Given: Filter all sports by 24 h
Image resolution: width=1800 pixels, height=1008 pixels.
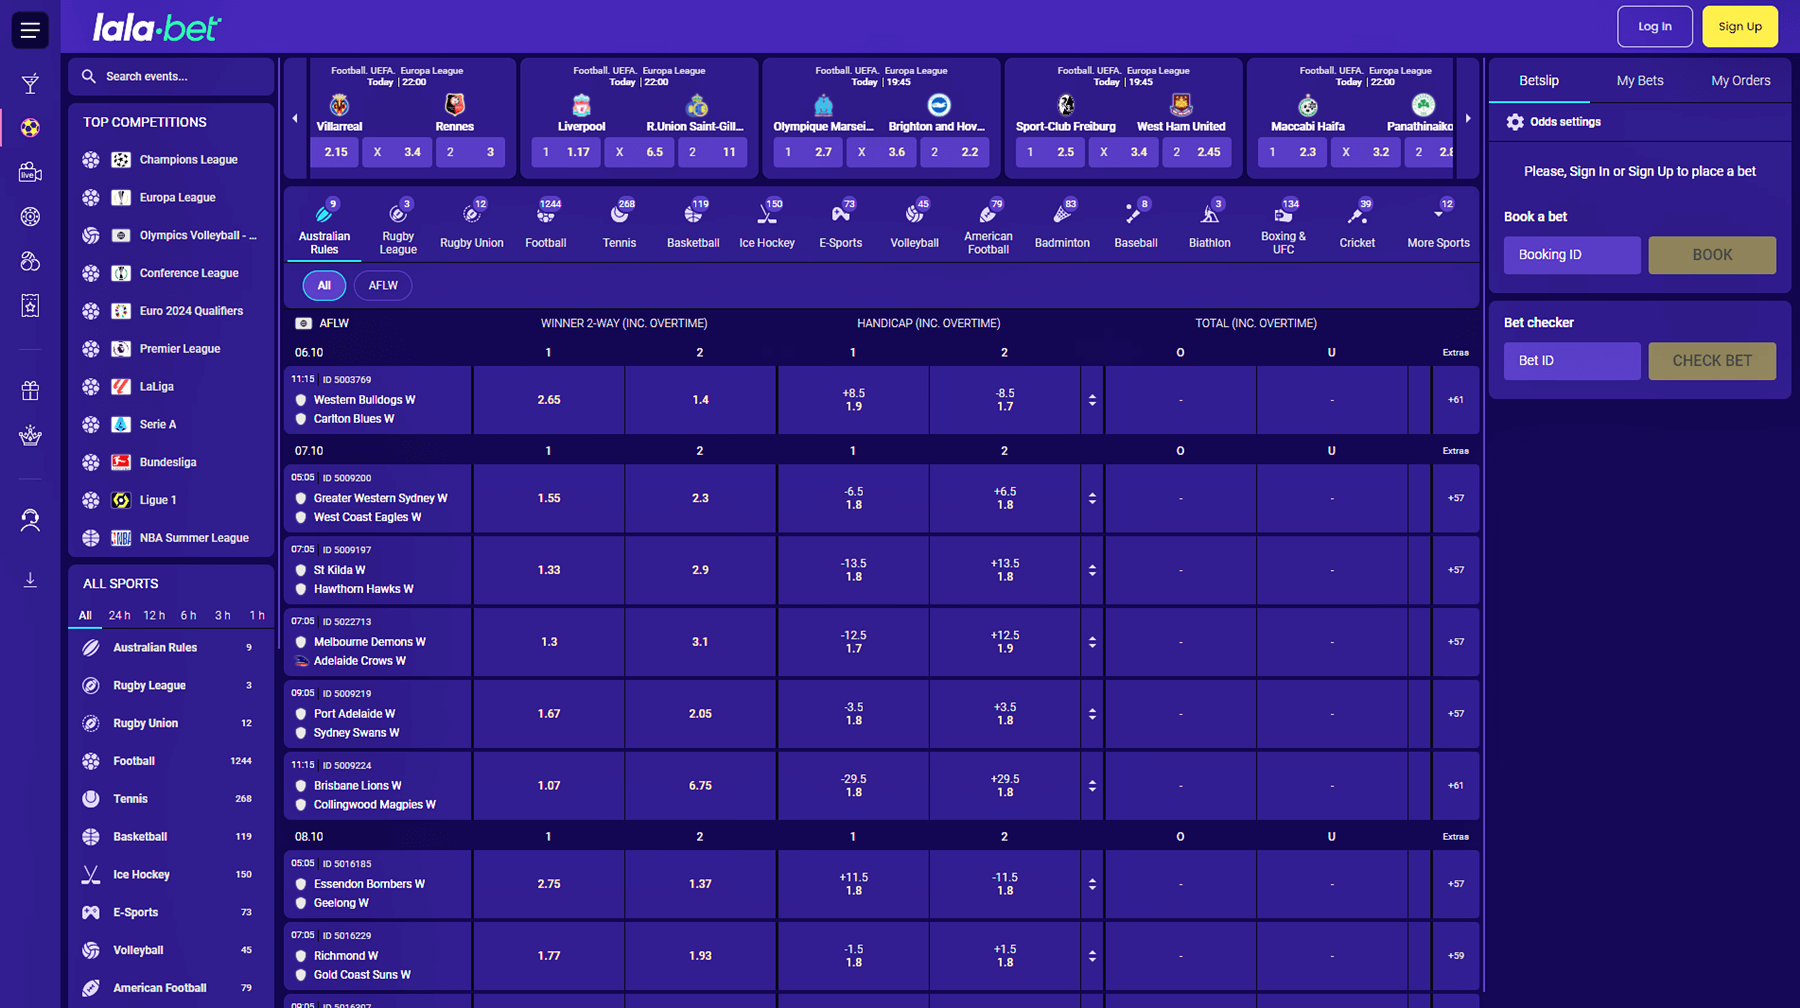Looking at the screenshot, I should [119, 616].
